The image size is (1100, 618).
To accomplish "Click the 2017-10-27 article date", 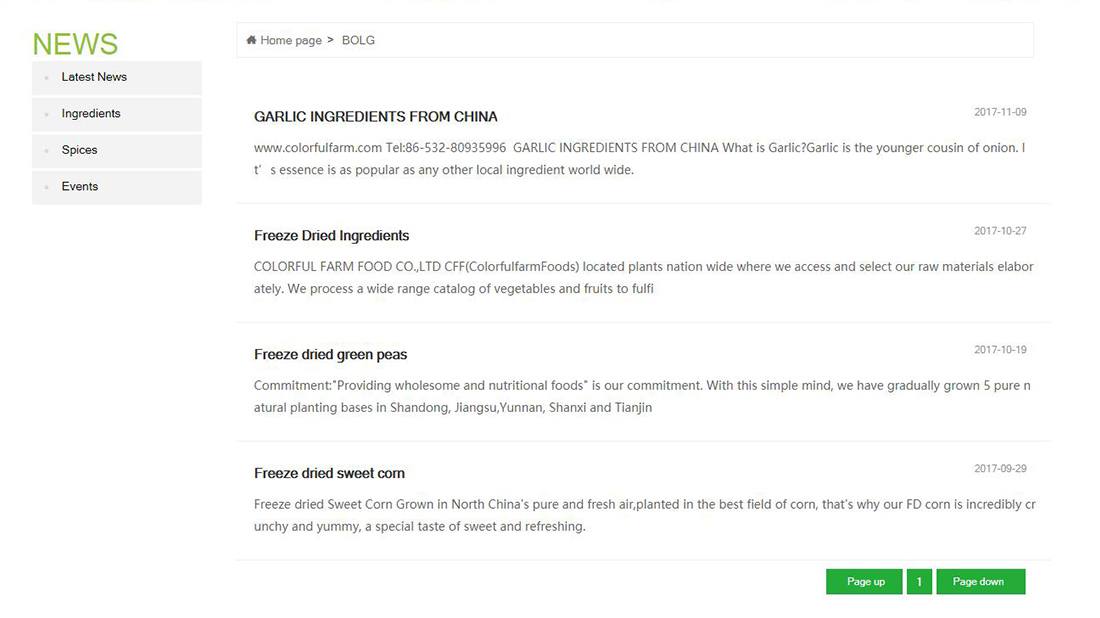I will pyautogui.click(x=1000, y=231).
